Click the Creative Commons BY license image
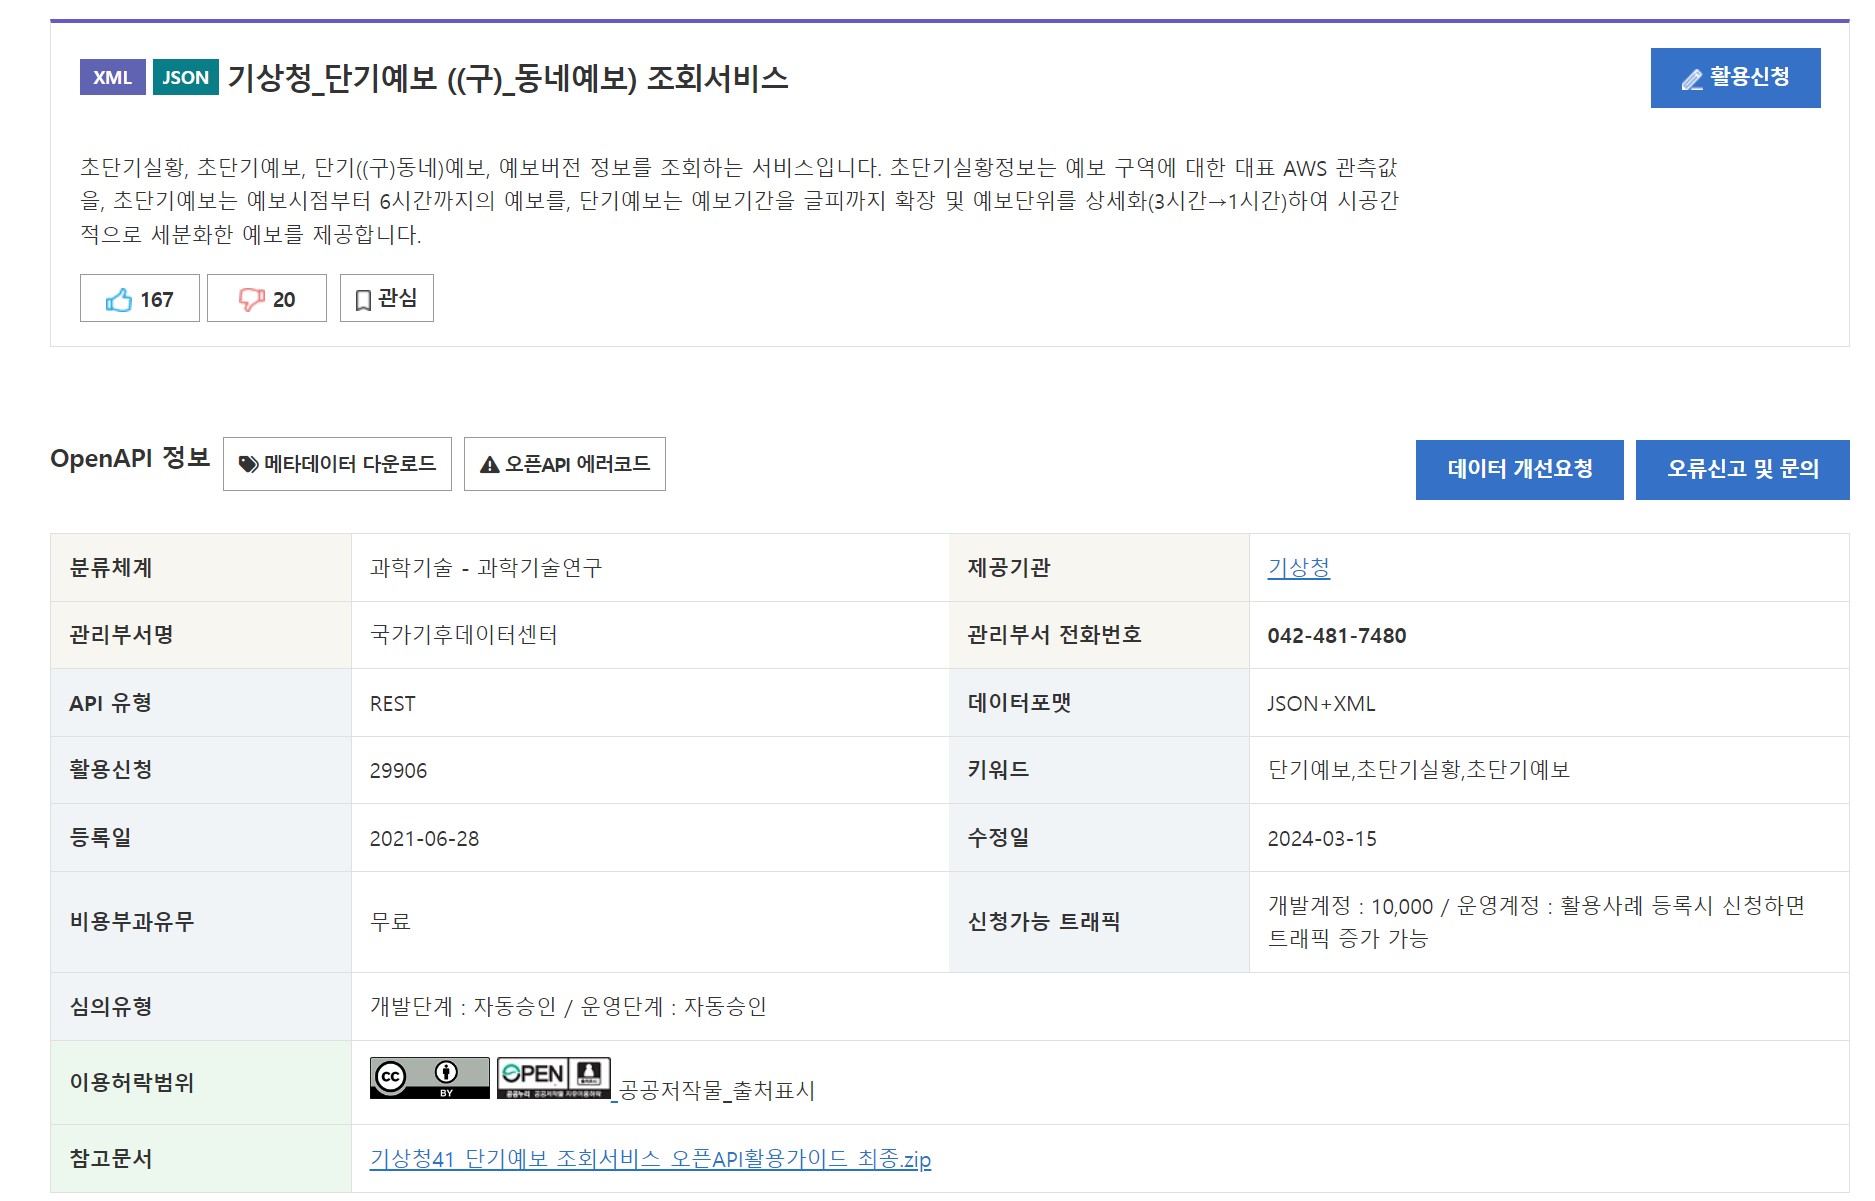1875x1201 pixels. click(x=430, y=1078)
